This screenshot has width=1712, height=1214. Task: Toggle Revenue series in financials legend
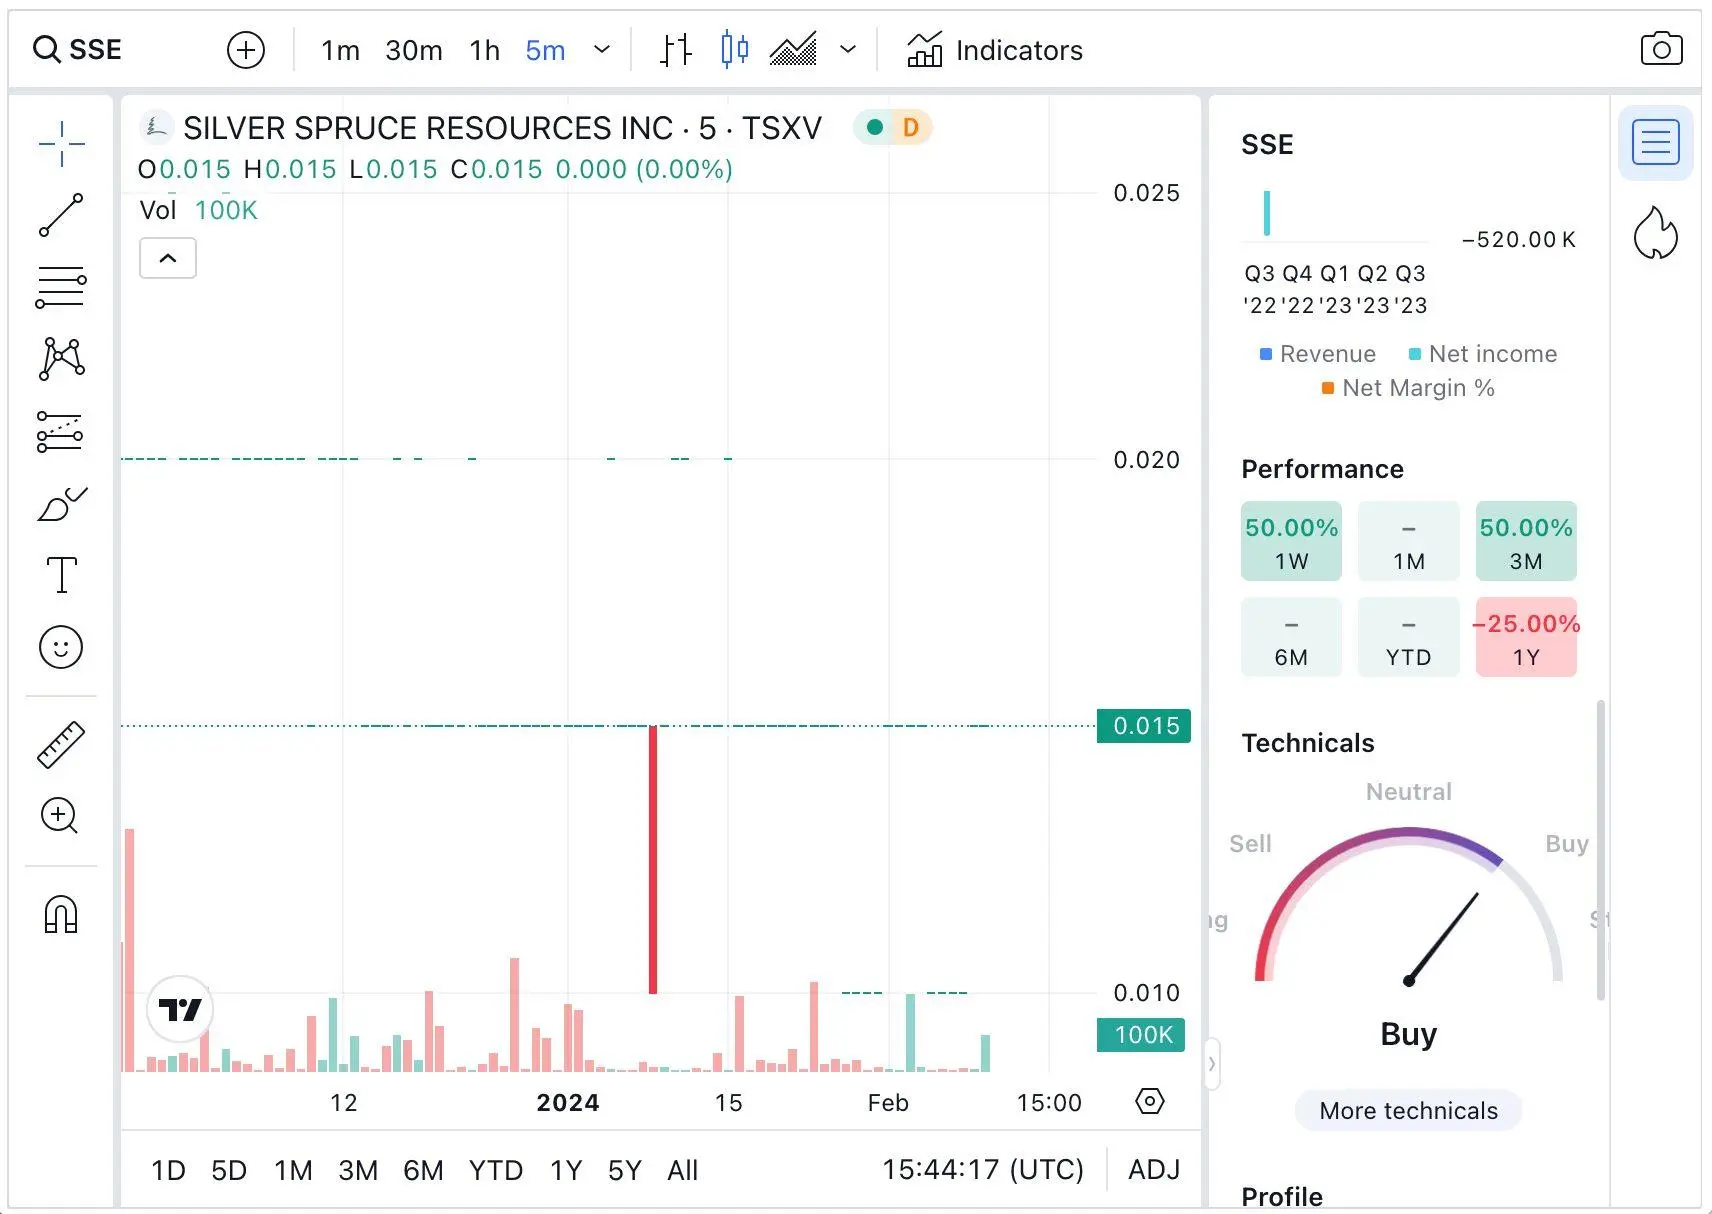pos(1318,354)
